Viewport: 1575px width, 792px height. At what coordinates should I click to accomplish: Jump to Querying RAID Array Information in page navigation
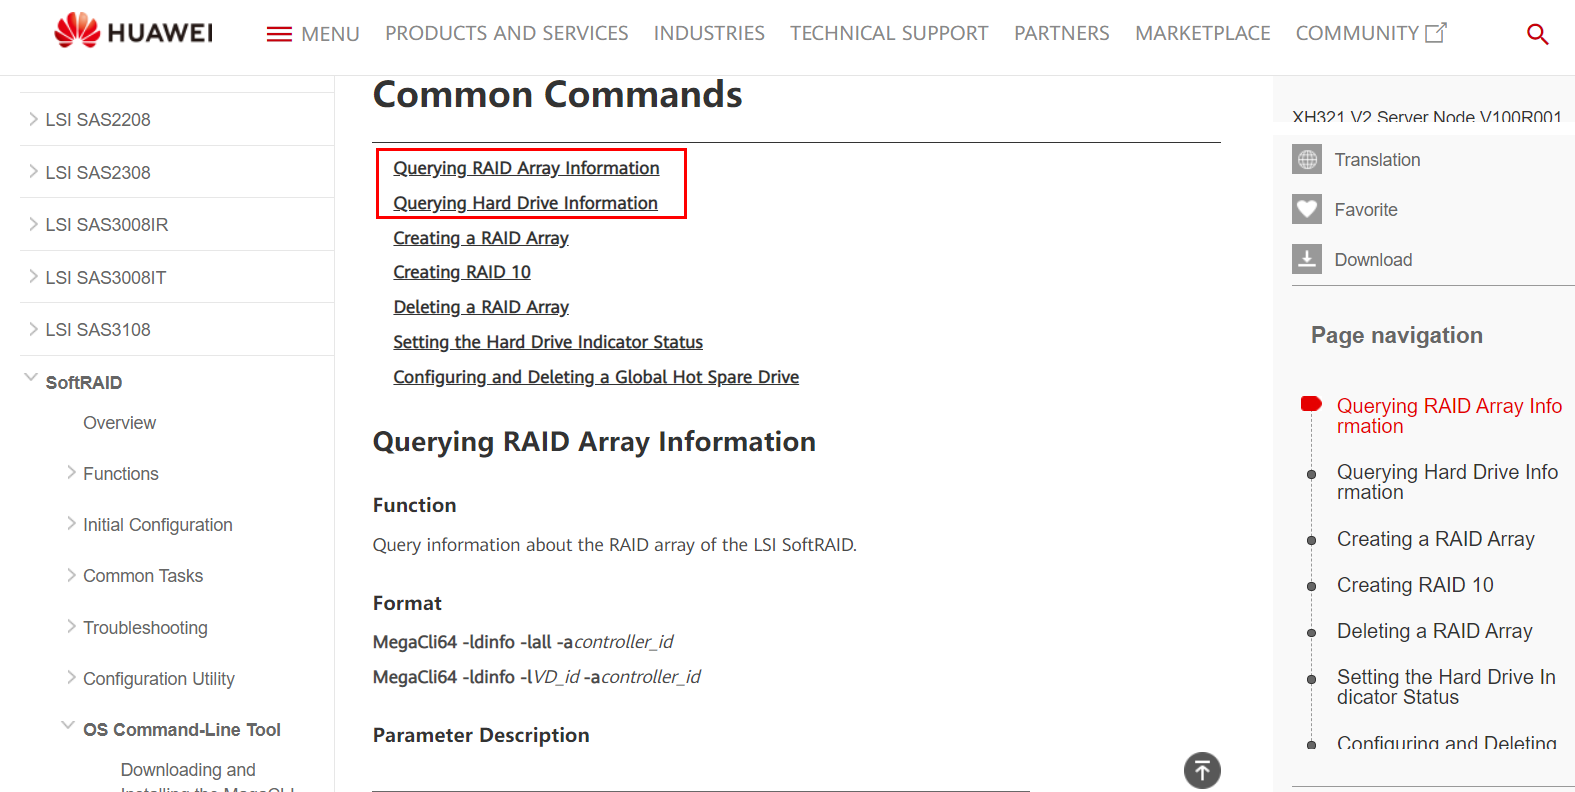pos(1449,416)
